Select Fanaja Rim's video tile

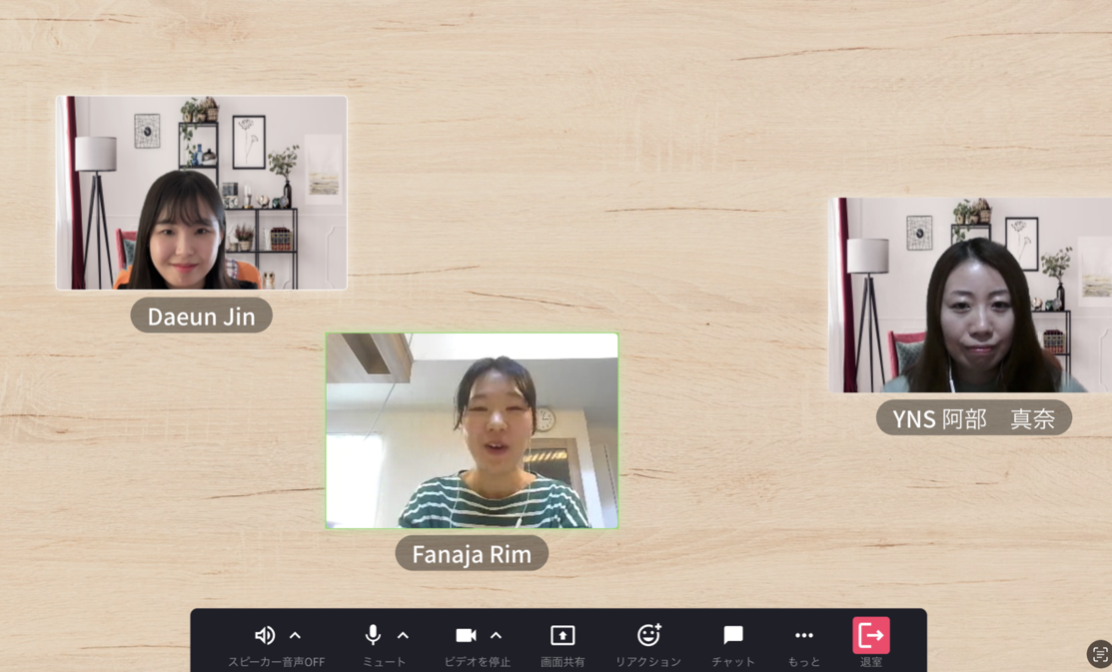(x=472, y=430)
